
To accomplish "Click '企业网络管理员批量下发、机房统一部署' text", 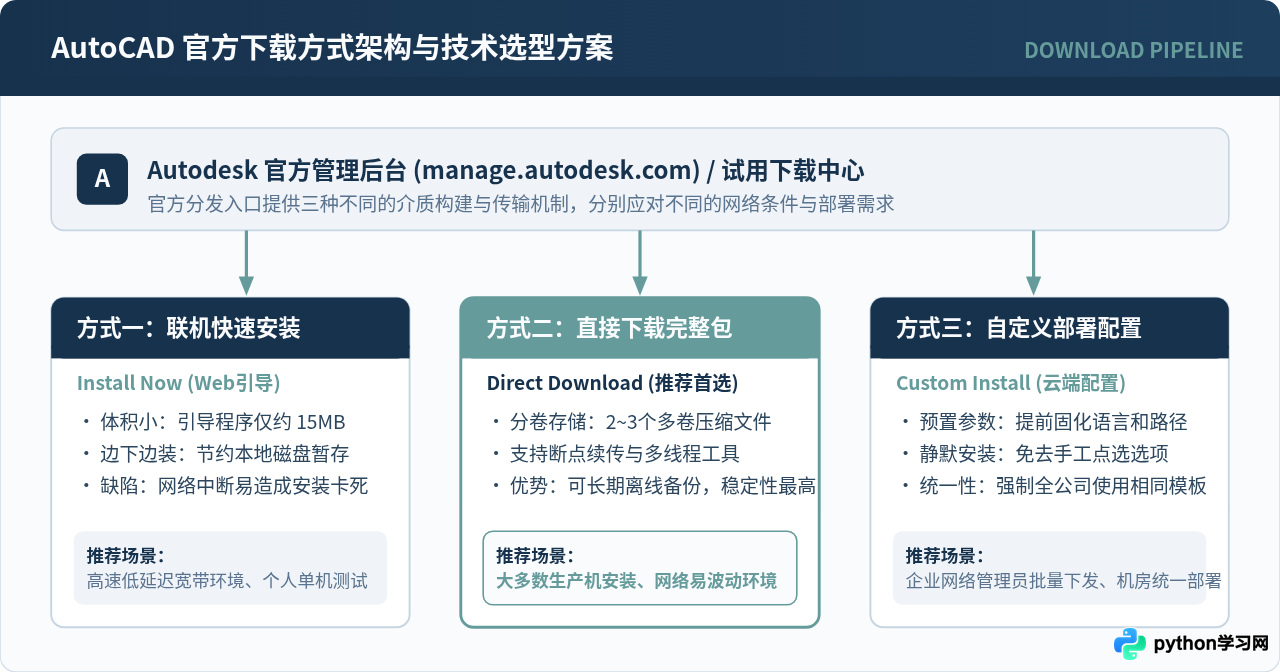I will (x=1064, y=581).
